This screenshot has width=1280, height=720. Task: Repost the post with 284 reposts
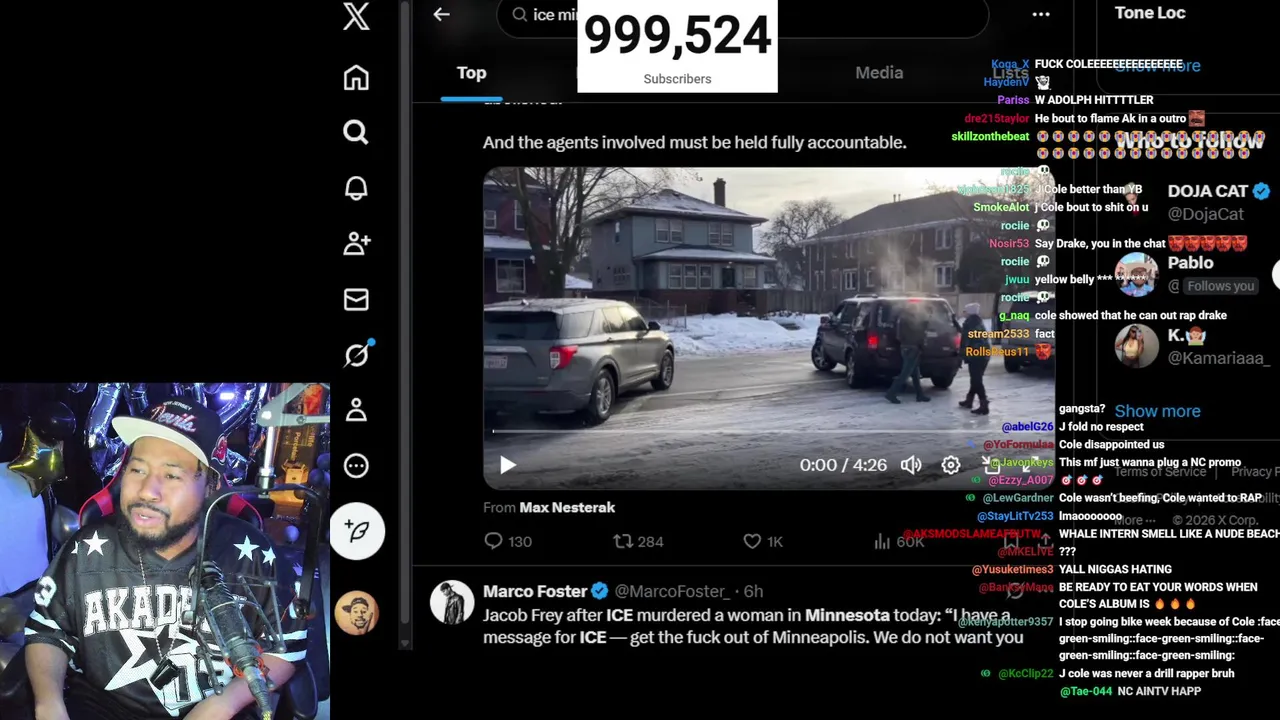638,541
